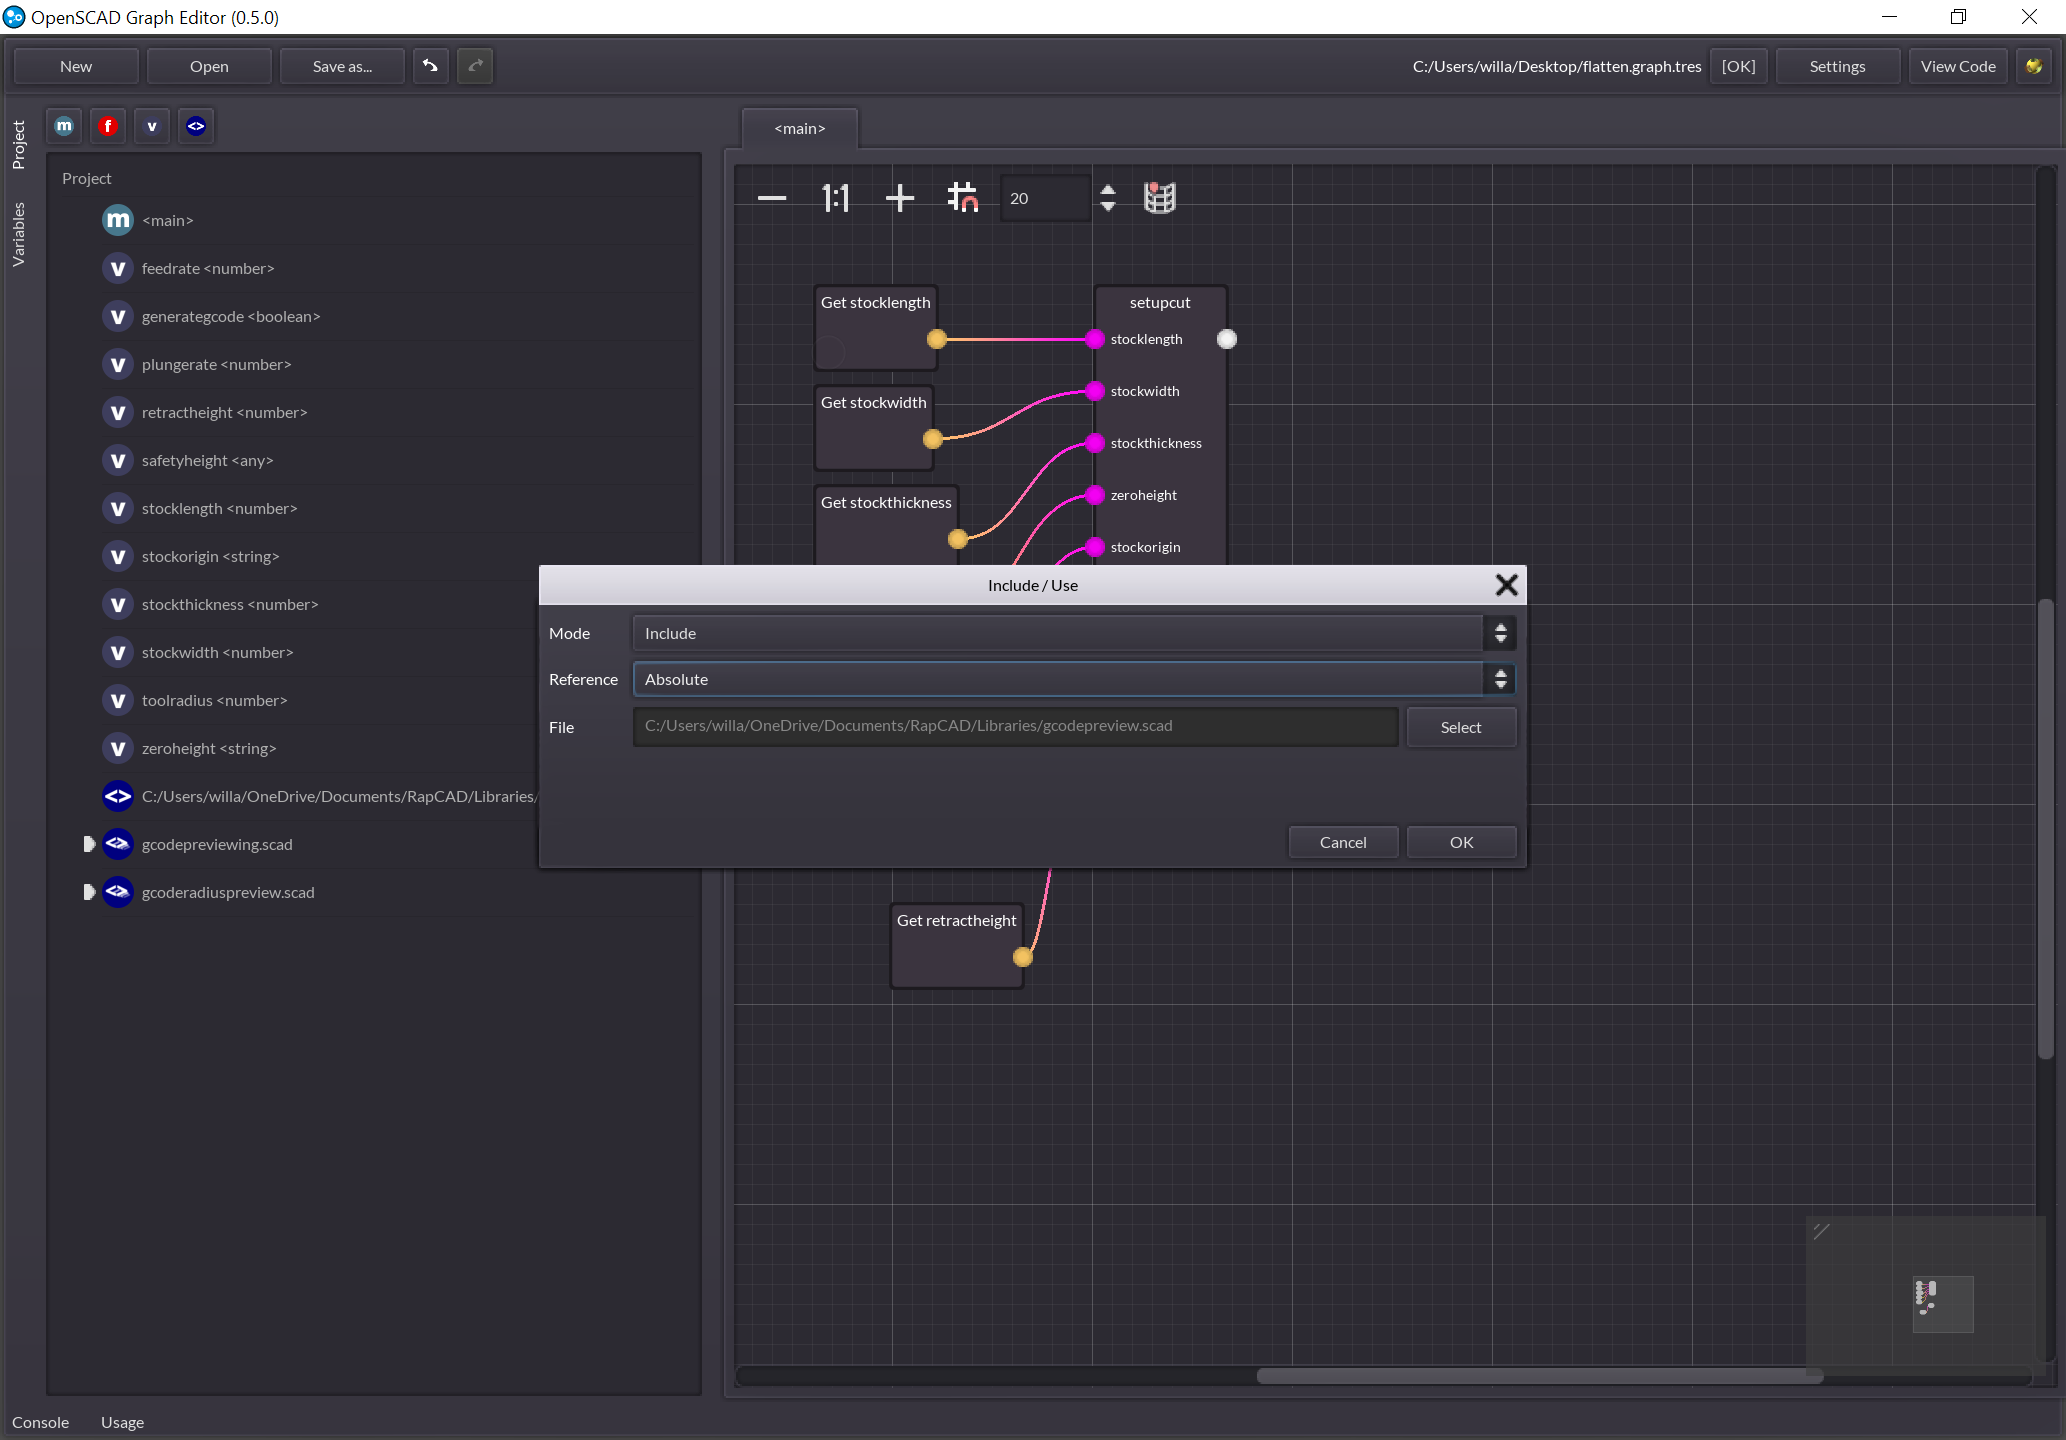Click the include icon of gcoderadiuspreview.scad
The width and height of the screenshot is (2066, 1440).
118,892
